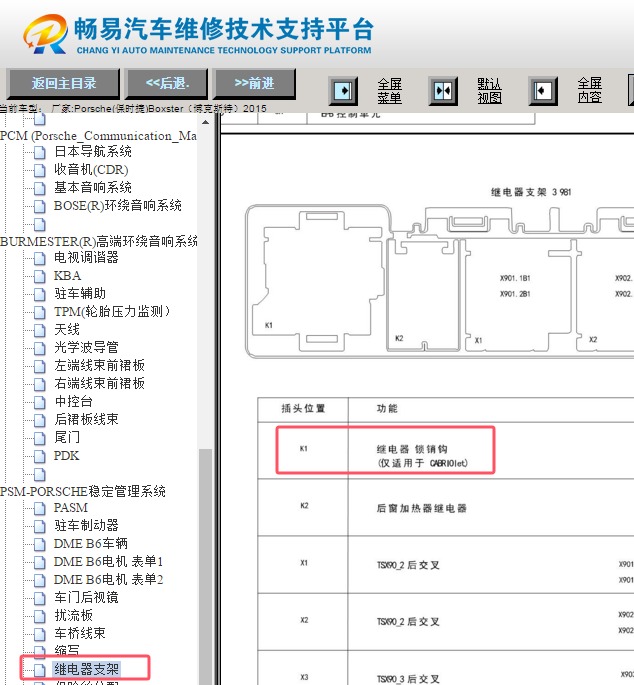
Task: Click document icon beside 中控台
Action: point(40,402)
